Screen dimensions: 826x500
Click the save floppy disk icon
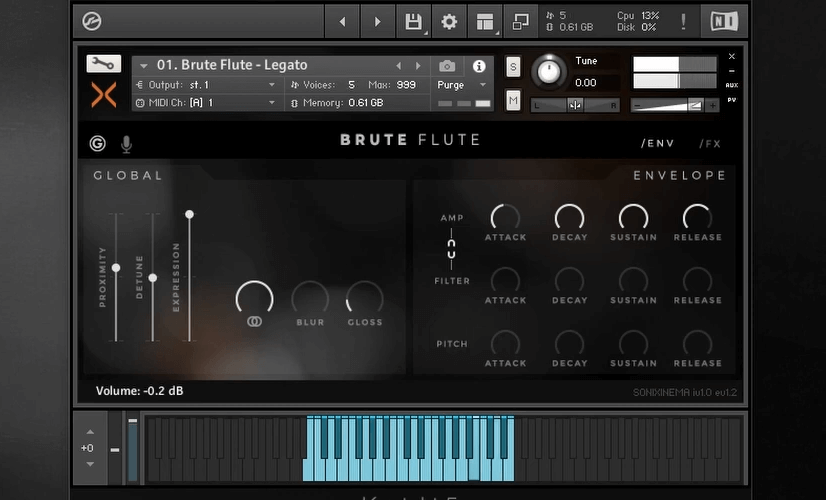point(413,22)
